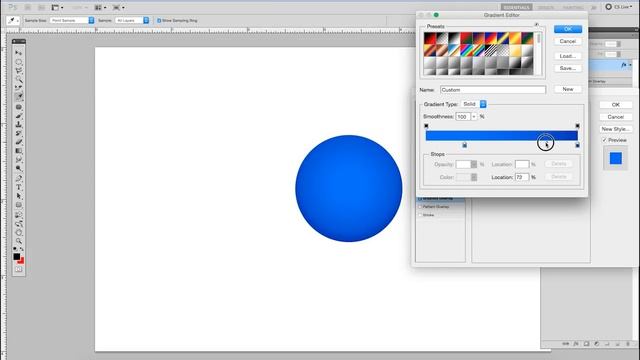
Task: Select the Clone Stamp tool
Action: tap(18, 124)
